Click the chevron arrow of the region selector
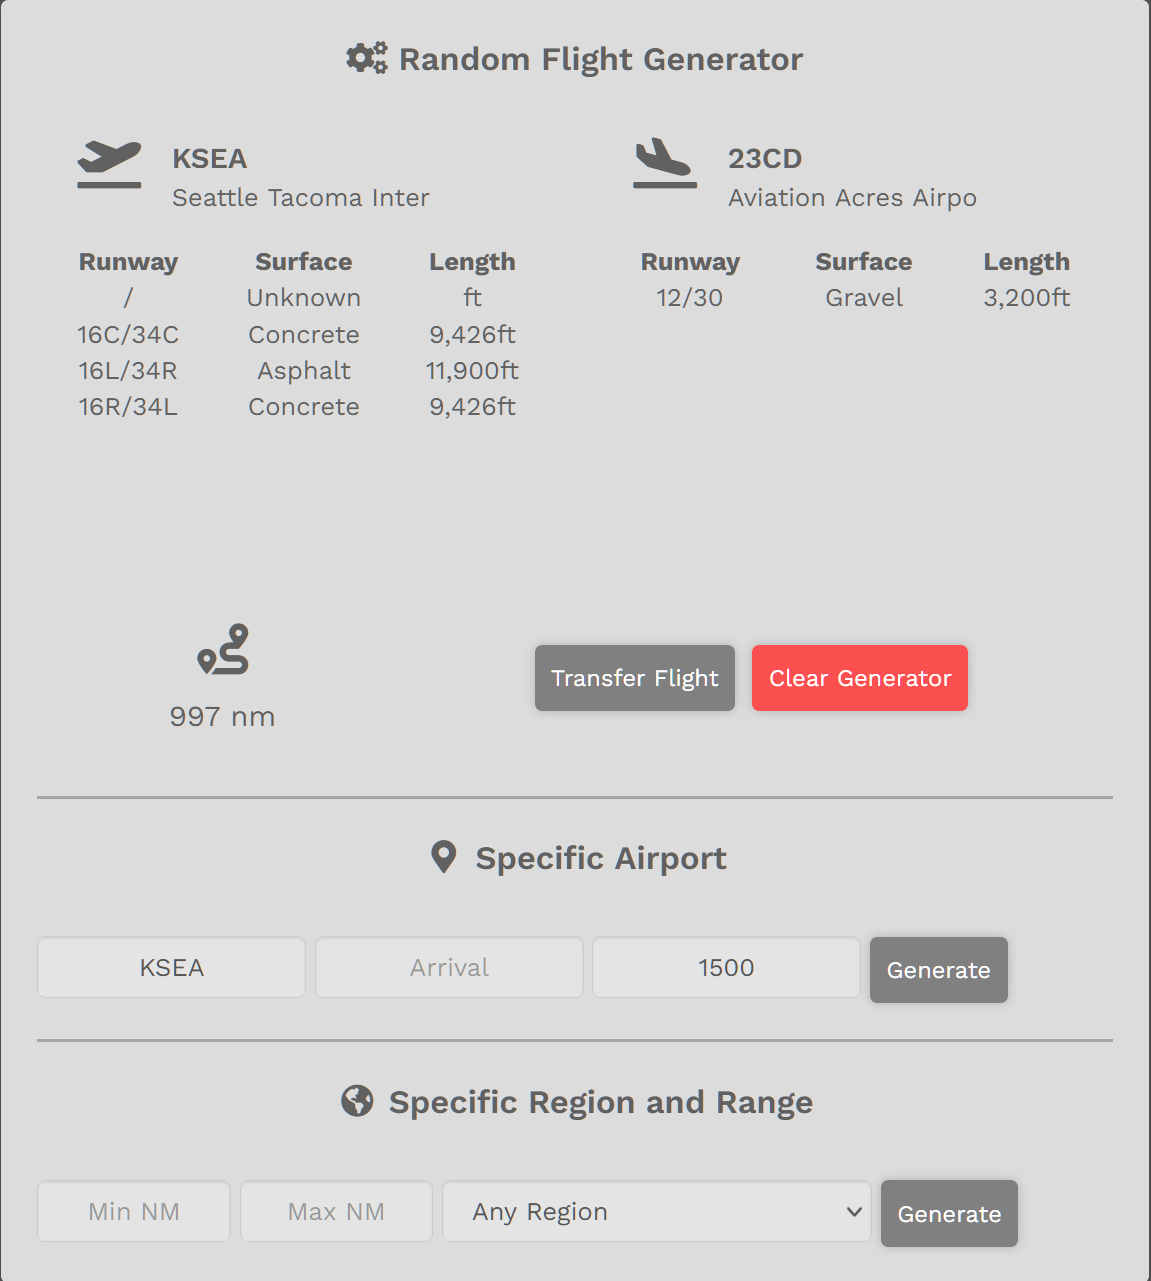Viewport: 1151px width, 1281px height. click(854, 1211)
